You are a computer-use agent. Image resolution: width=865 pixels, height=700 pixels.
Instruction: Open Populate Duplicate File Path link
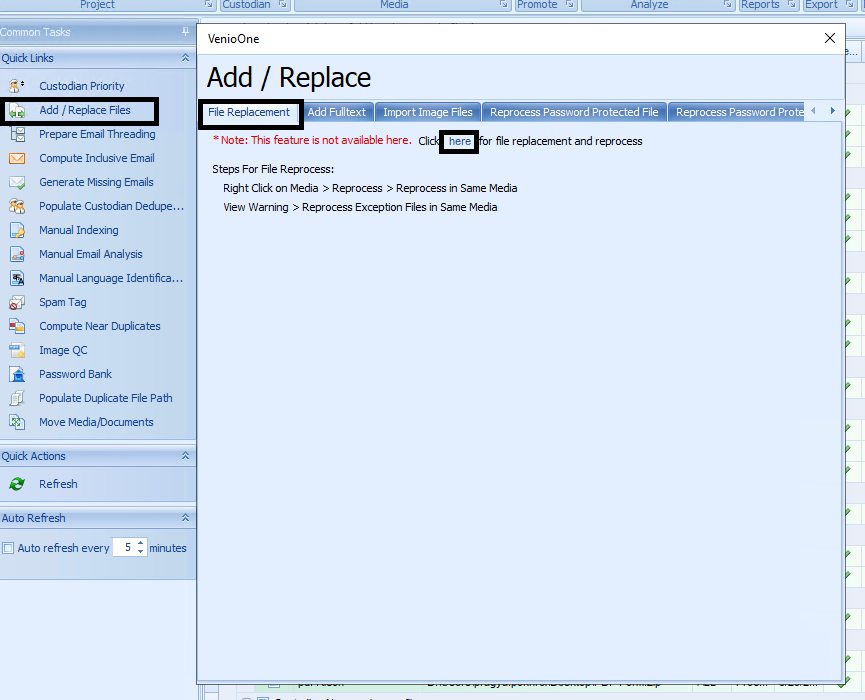coord(105,398)
